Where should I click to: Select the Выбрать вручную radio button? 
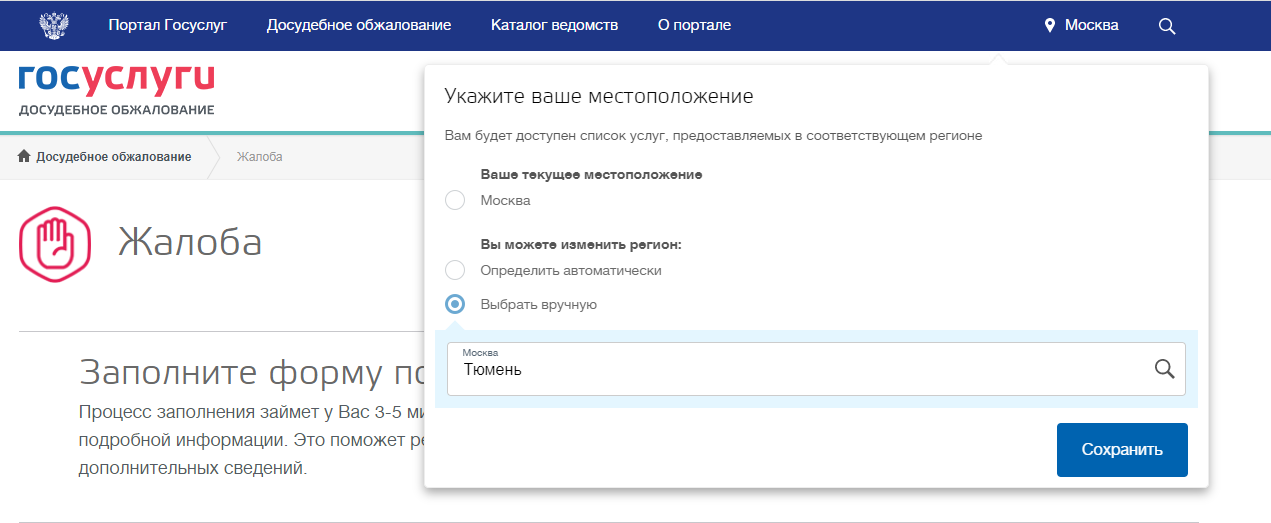(x=455, y=304)
